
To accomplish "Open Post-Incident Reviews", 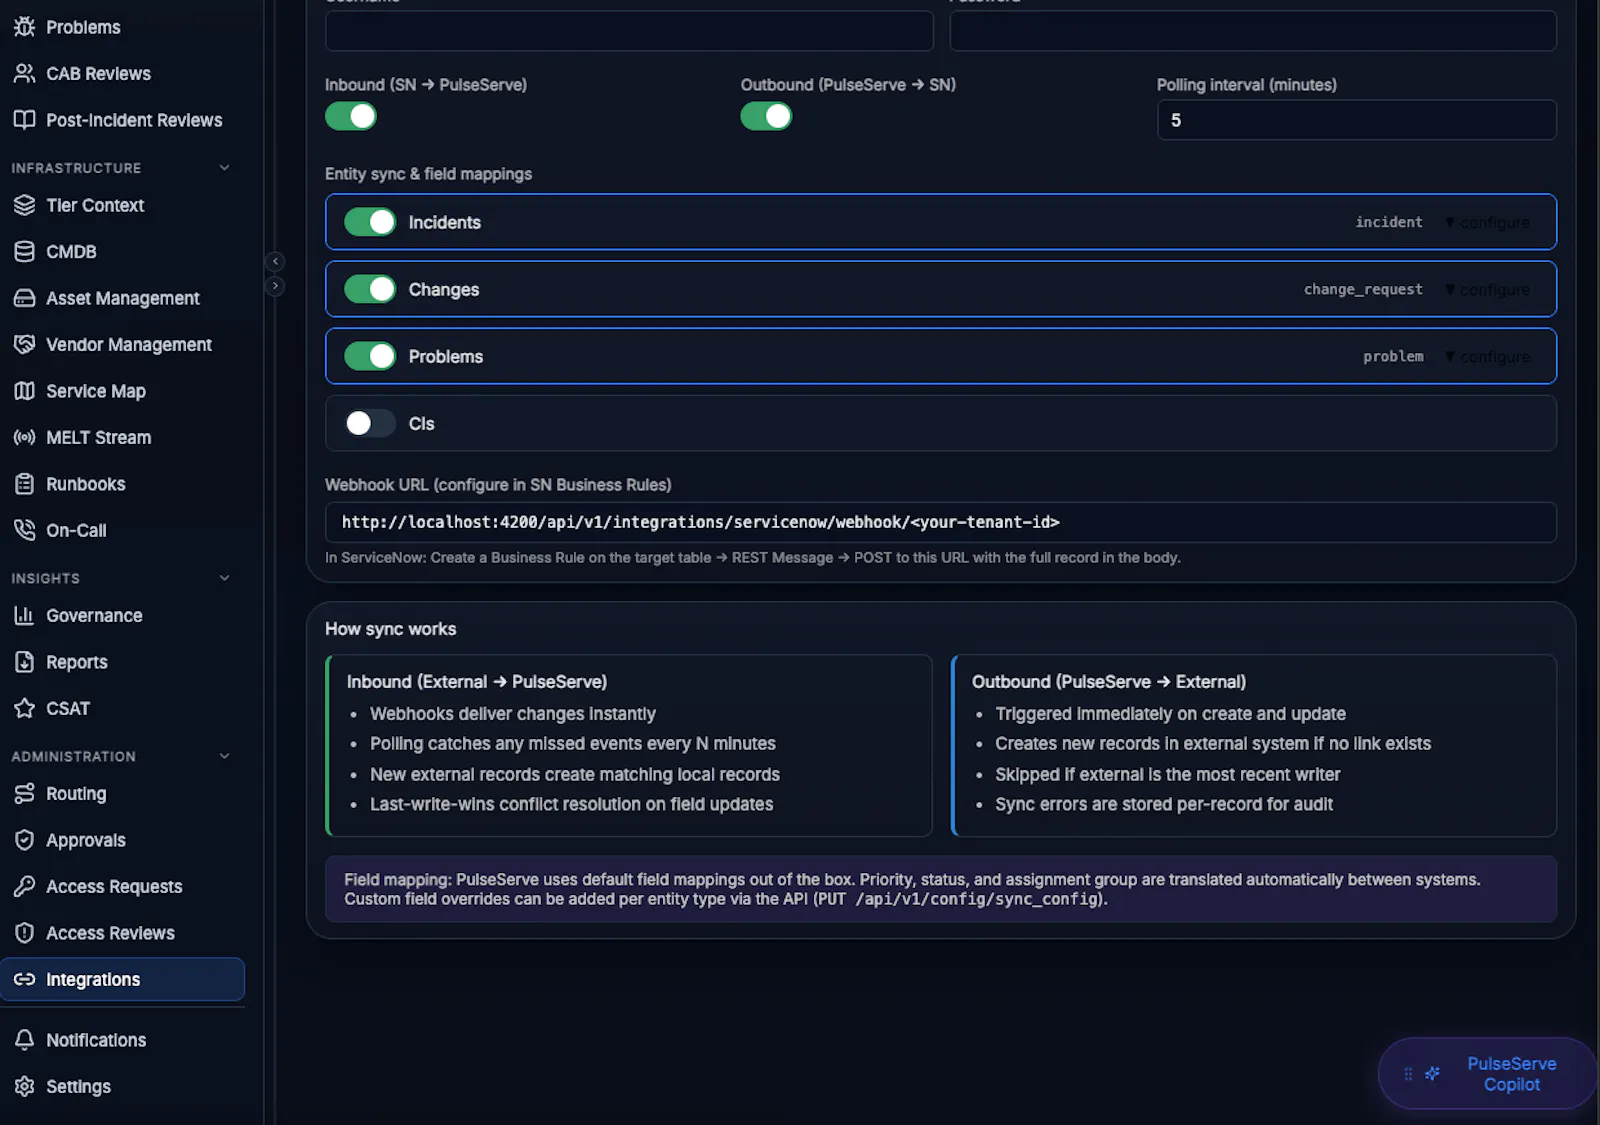I will pos(122,120).
